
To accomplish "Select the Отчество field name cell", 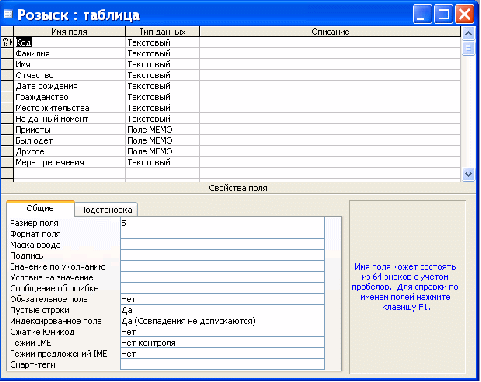I will pyautogui.click(x=69, y=75).
